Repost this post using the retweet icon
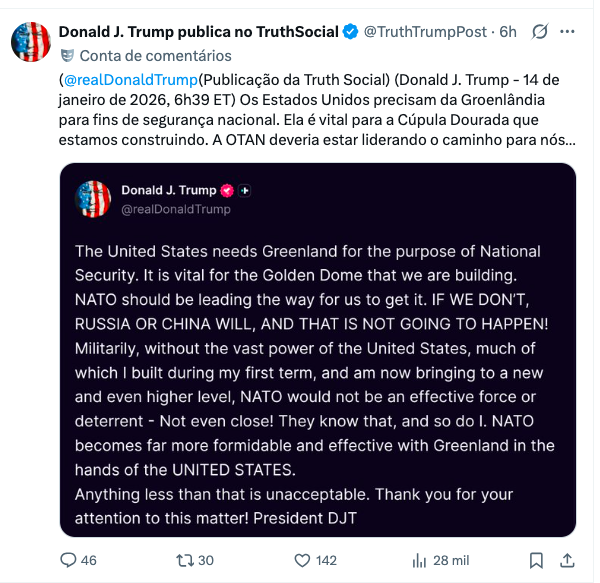Viewport: 600px width, 583px height. 185,560
